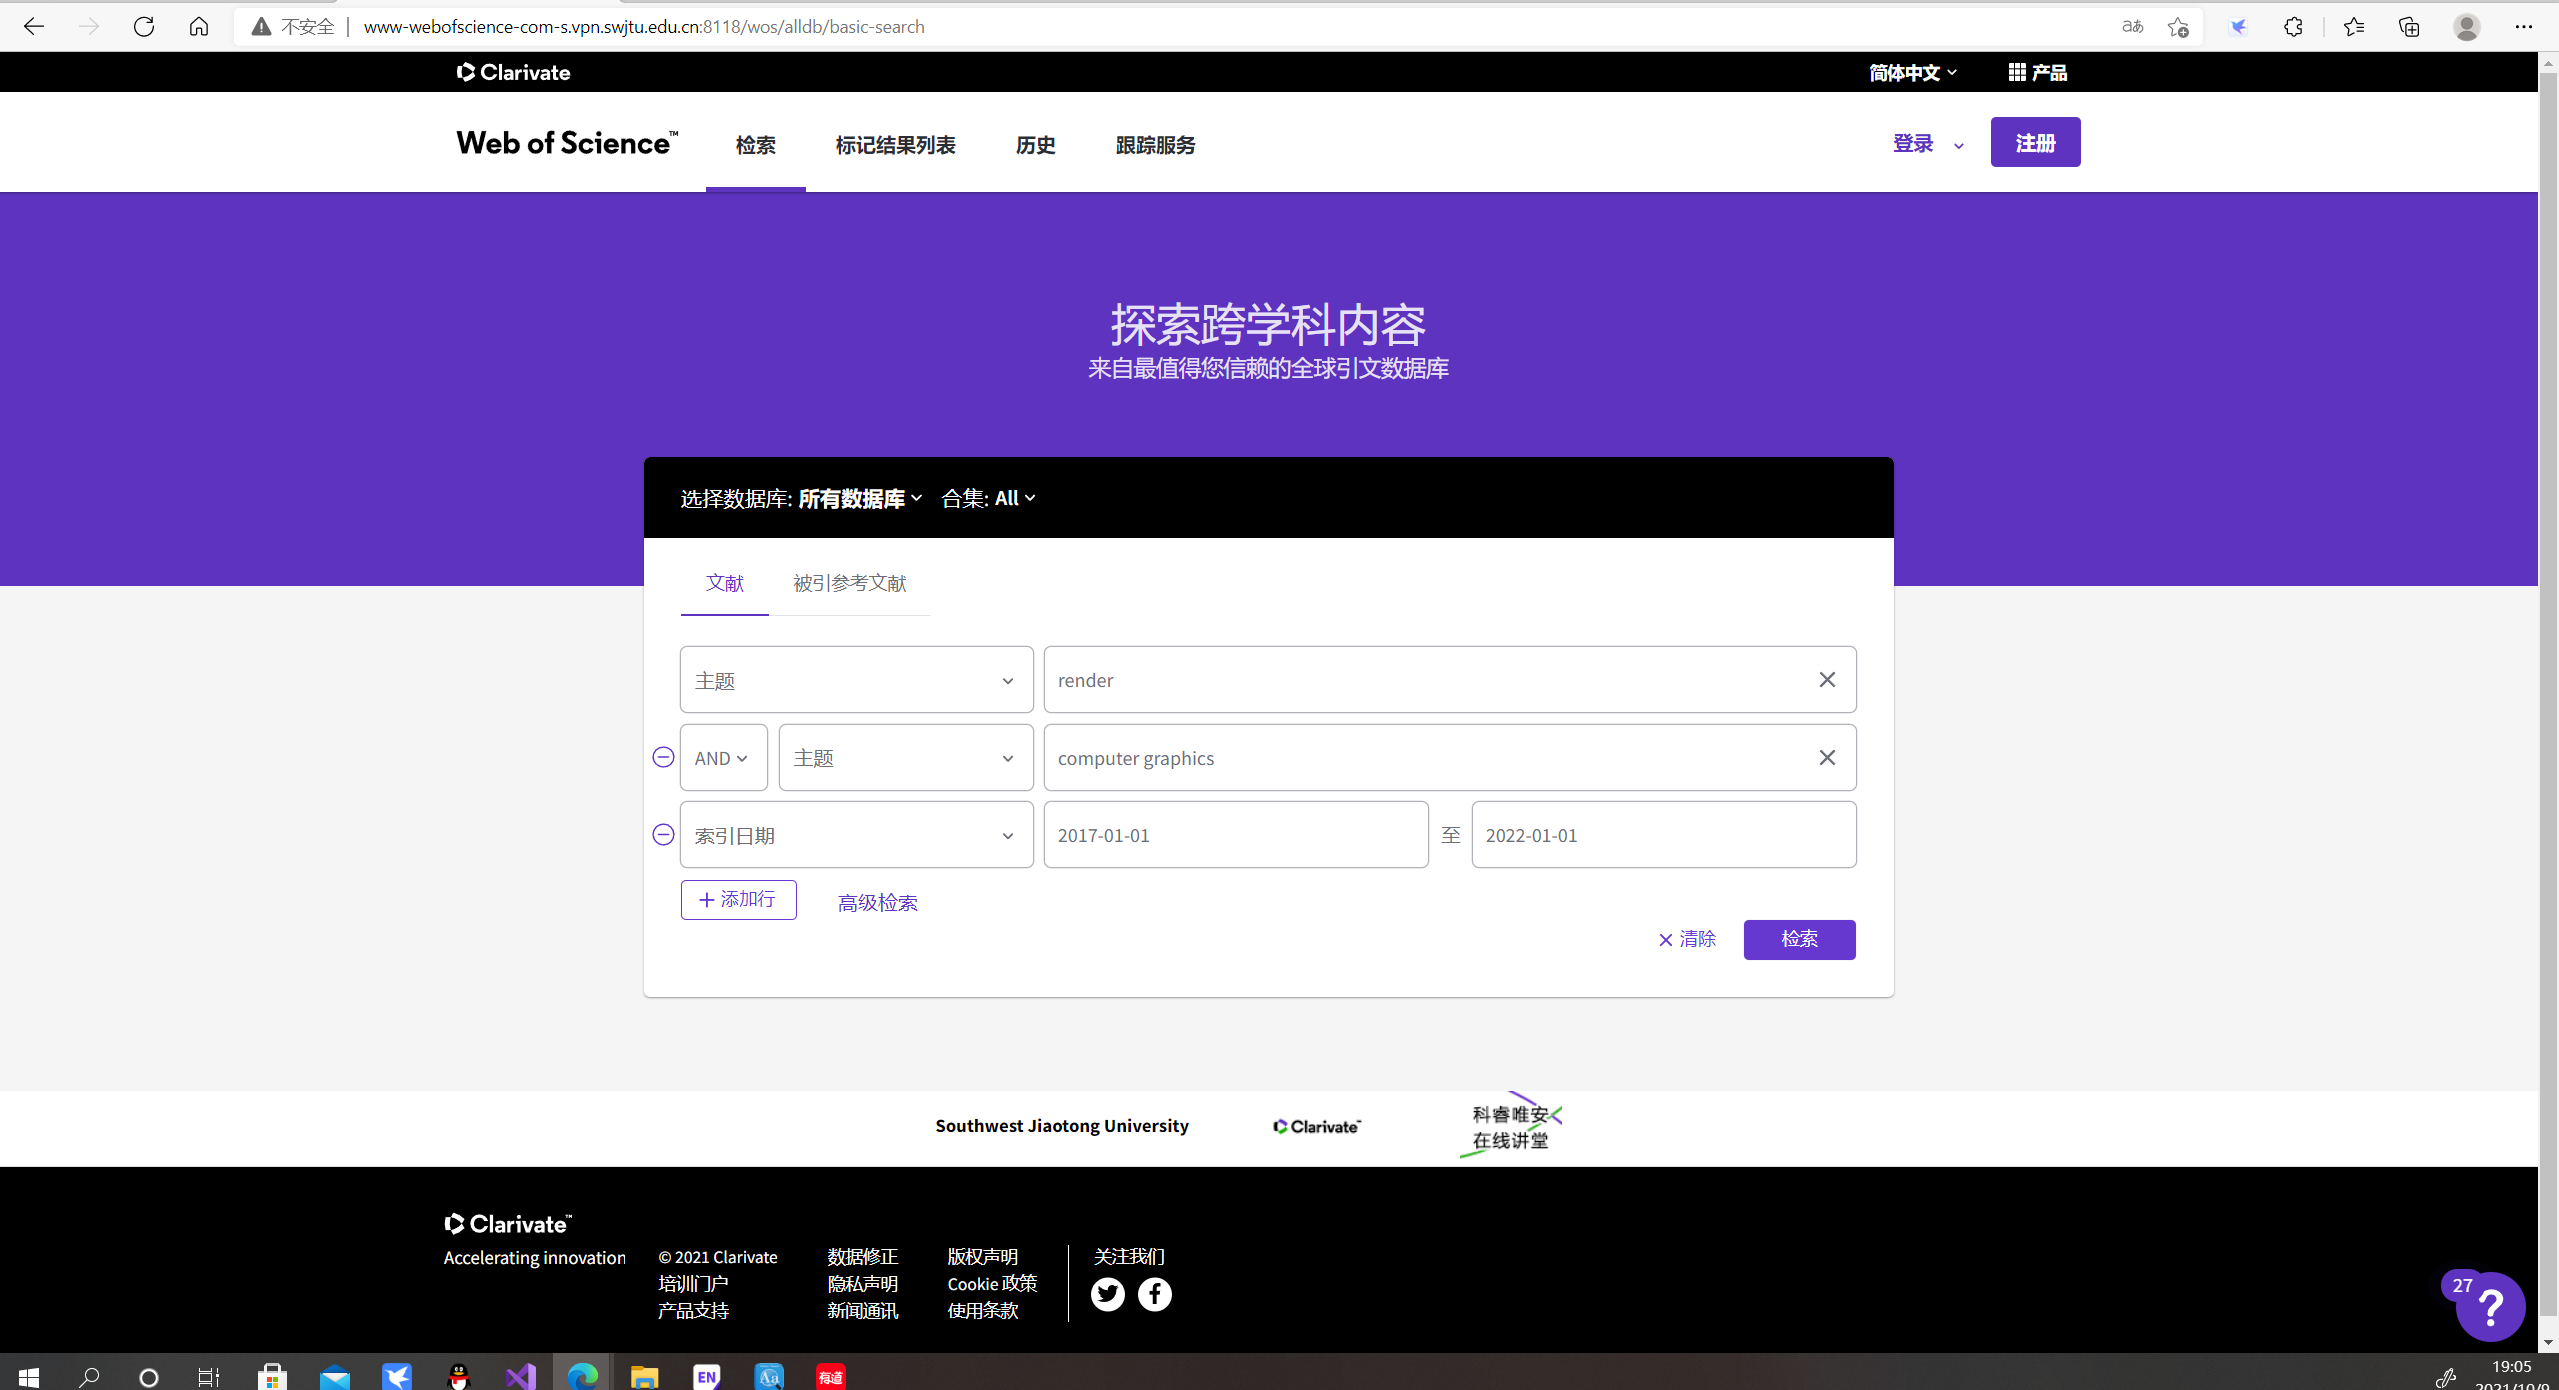Click the start date field 2017-01-01

[x=1236, y=835]
